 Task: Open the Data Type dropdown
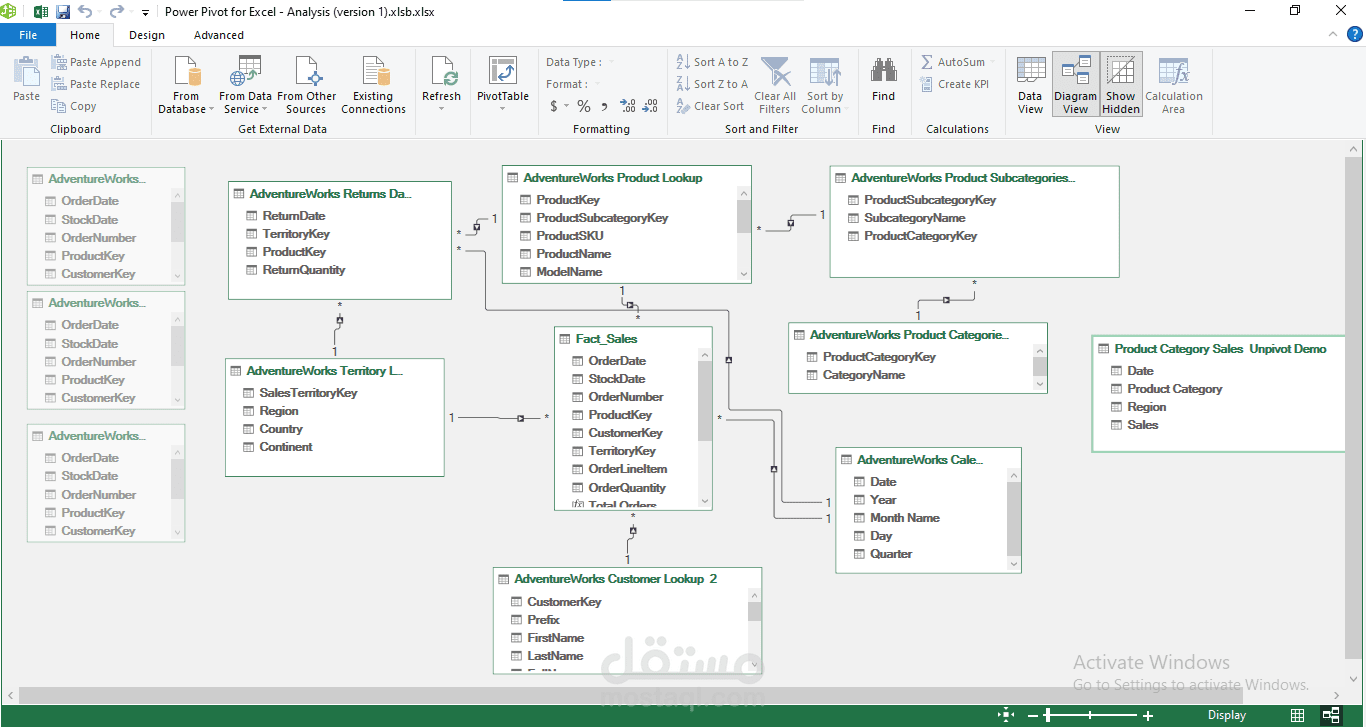click(580, 62)
